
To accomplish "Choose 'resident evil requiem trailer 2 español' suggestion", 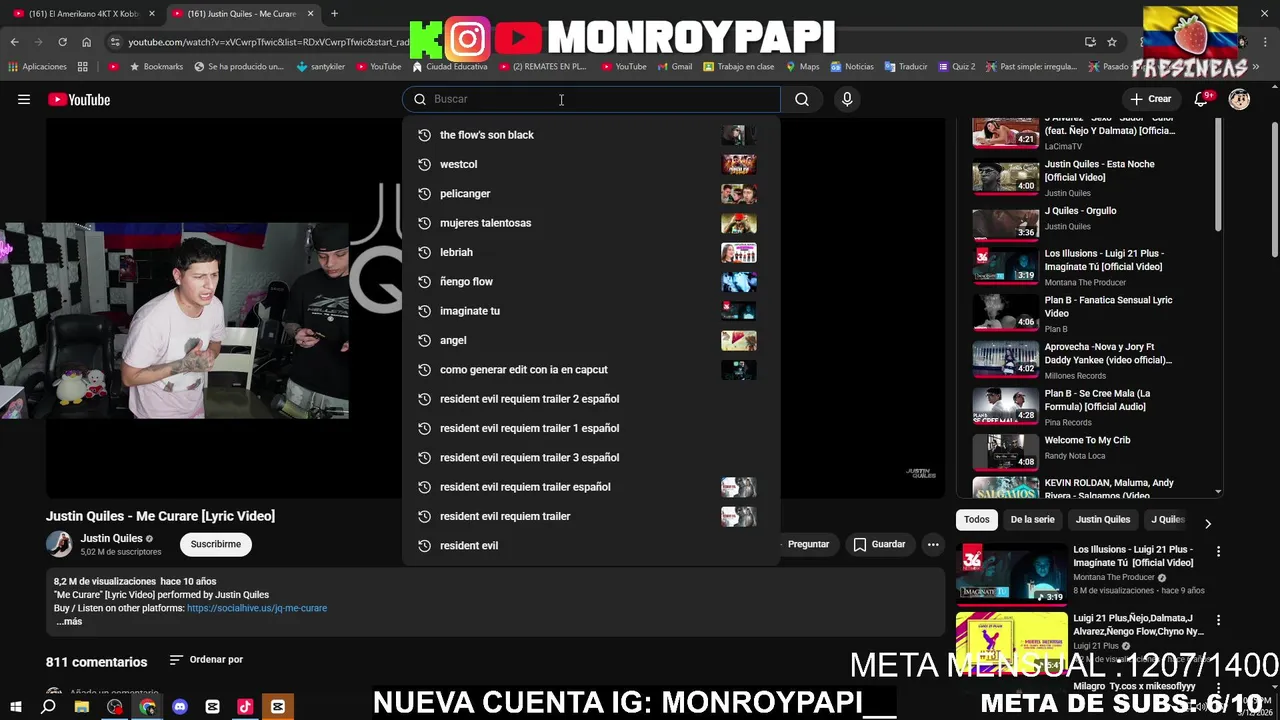I will click(590, 399).
